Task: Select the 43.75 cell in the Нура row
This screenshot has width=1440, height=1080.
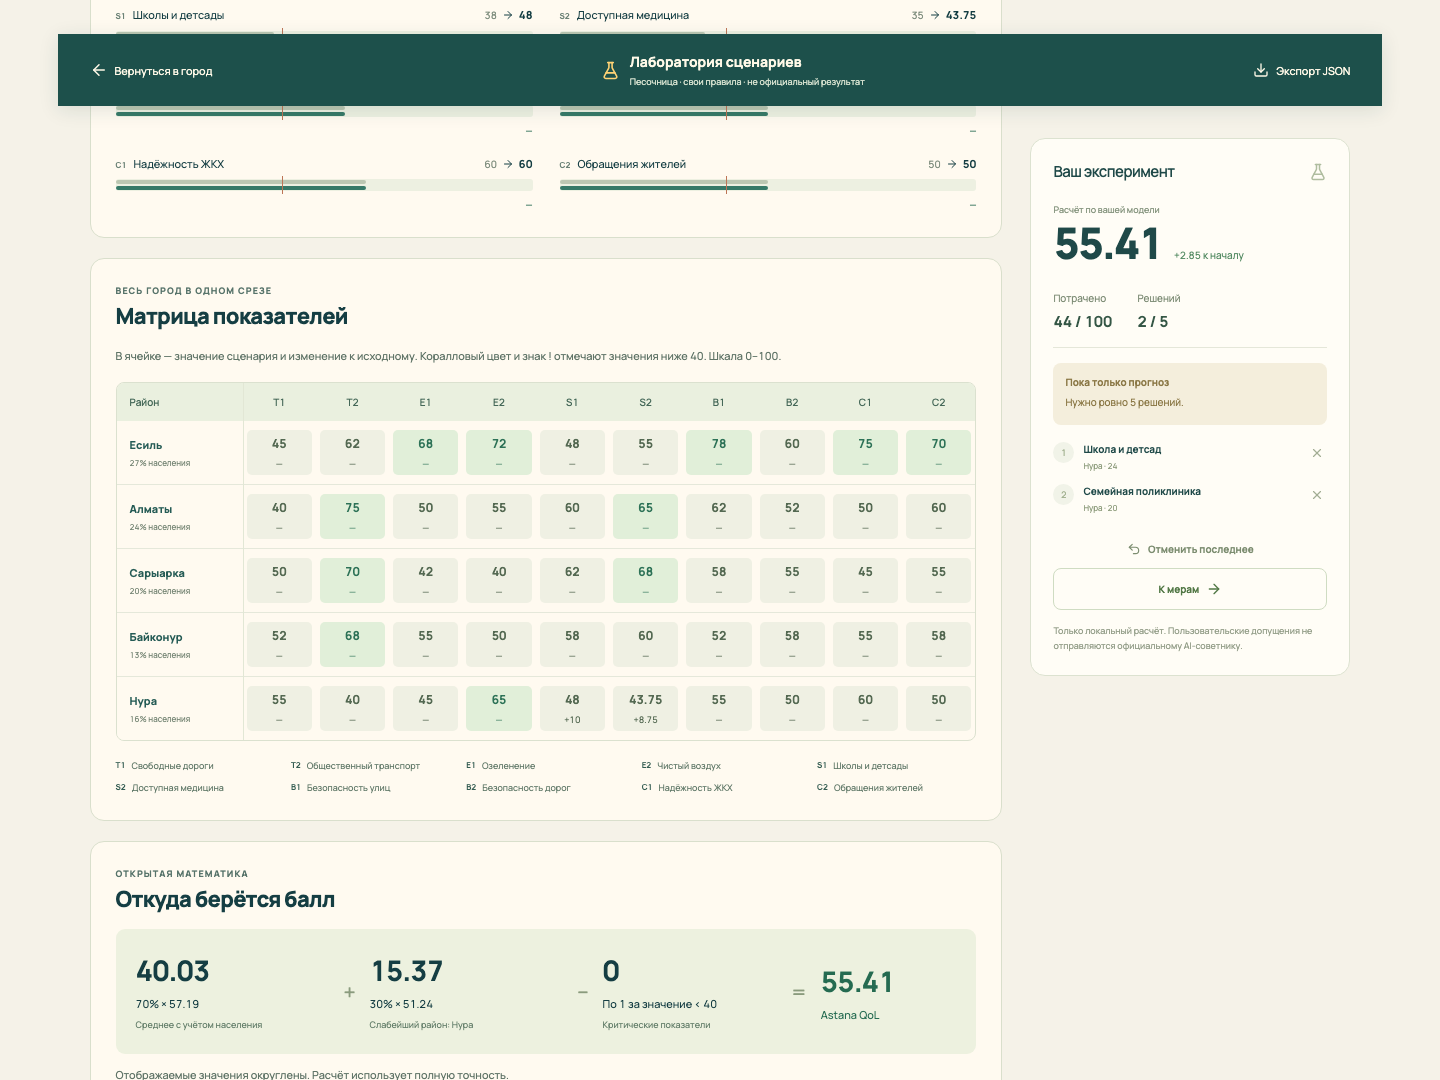Action: [645, 708]
